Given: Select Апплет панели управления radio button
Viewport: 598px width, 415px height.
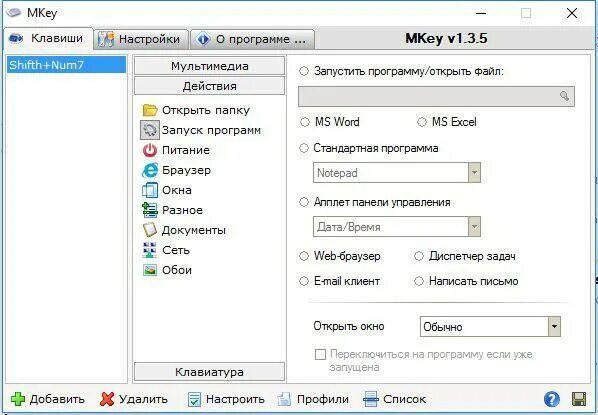Looking at the screenshot, I should 304,202.
